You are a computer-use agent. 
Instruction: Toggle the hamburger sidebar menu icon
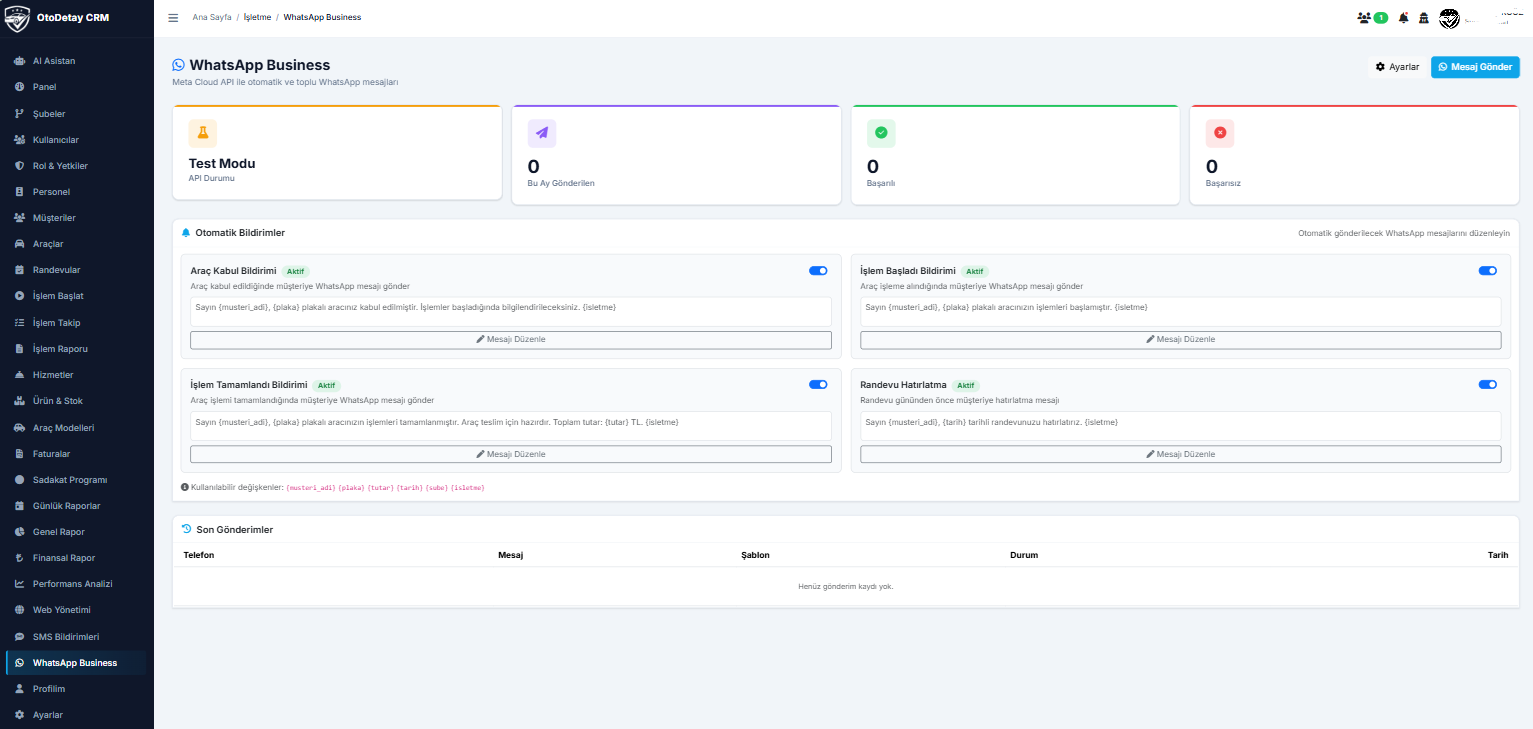(173, 18)
